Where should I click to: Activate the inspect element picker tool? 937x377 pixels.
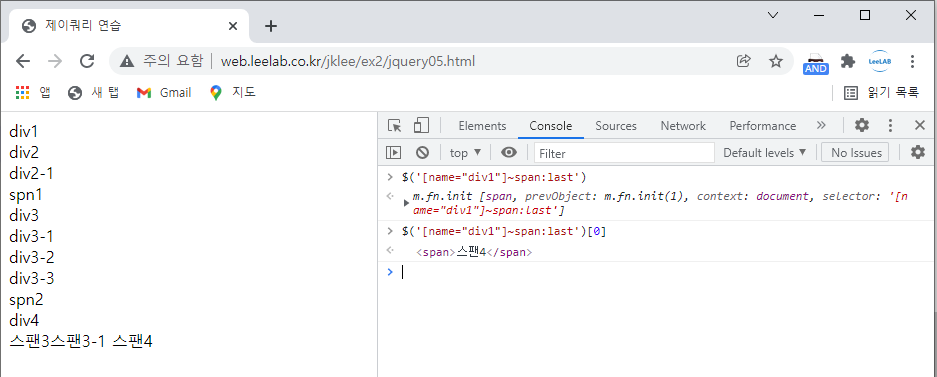[x=394, y=125]
